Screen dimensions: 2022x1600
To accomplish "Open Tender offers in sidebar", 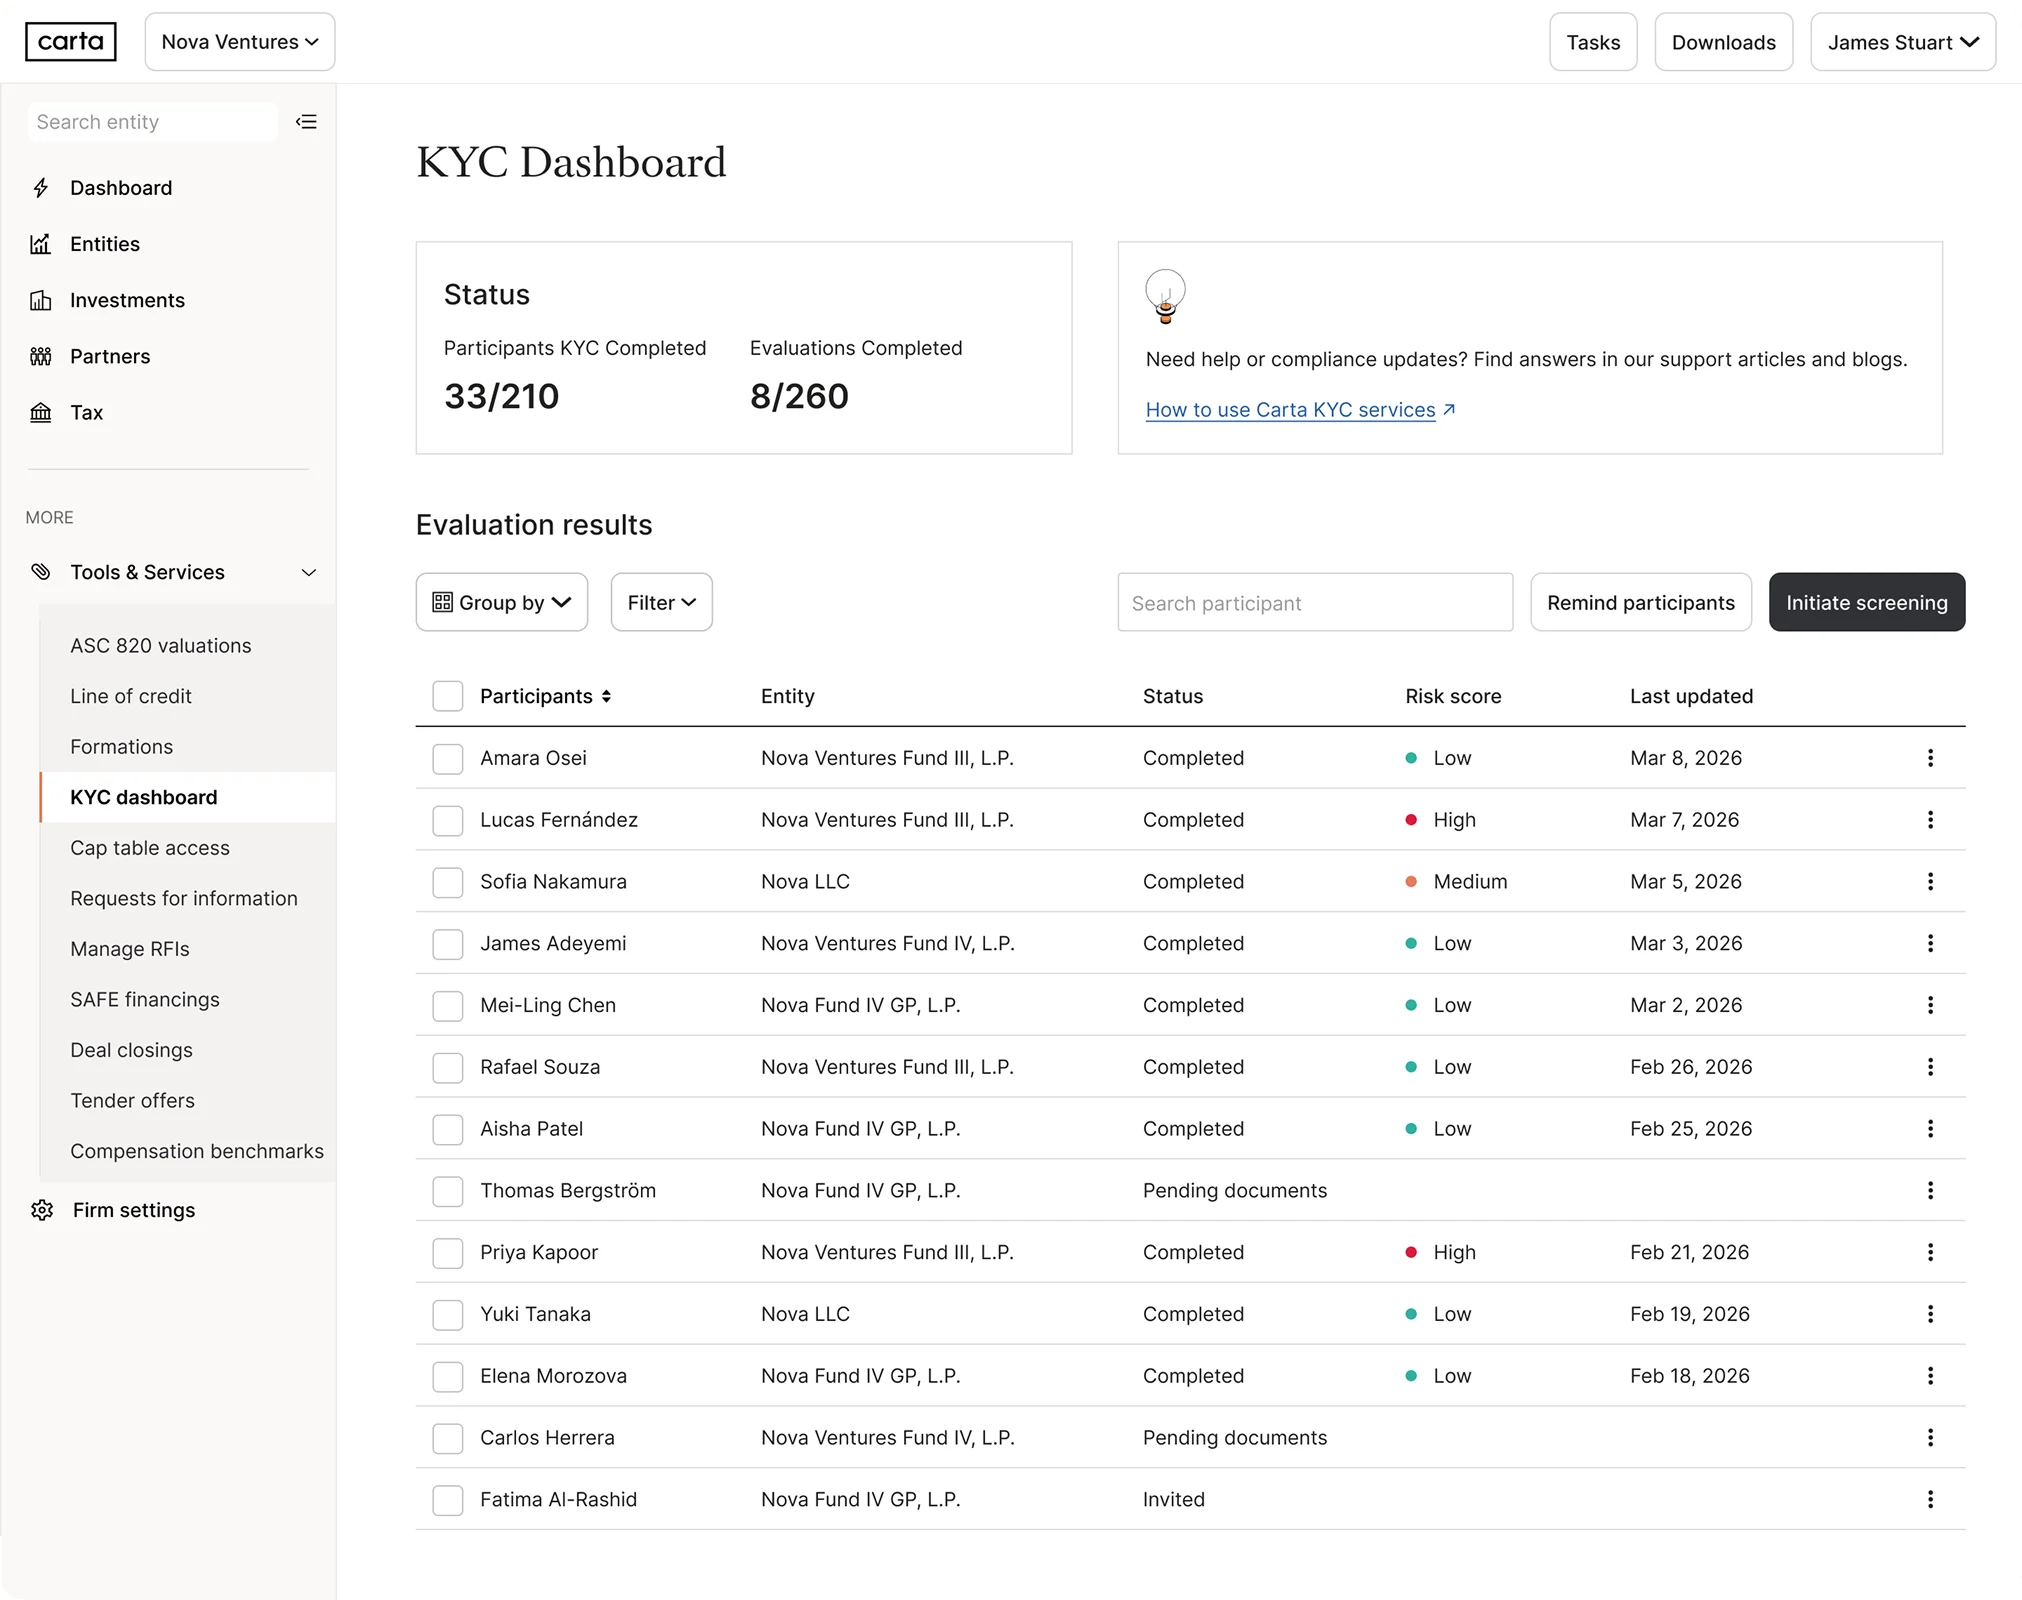I will 133,1100.
